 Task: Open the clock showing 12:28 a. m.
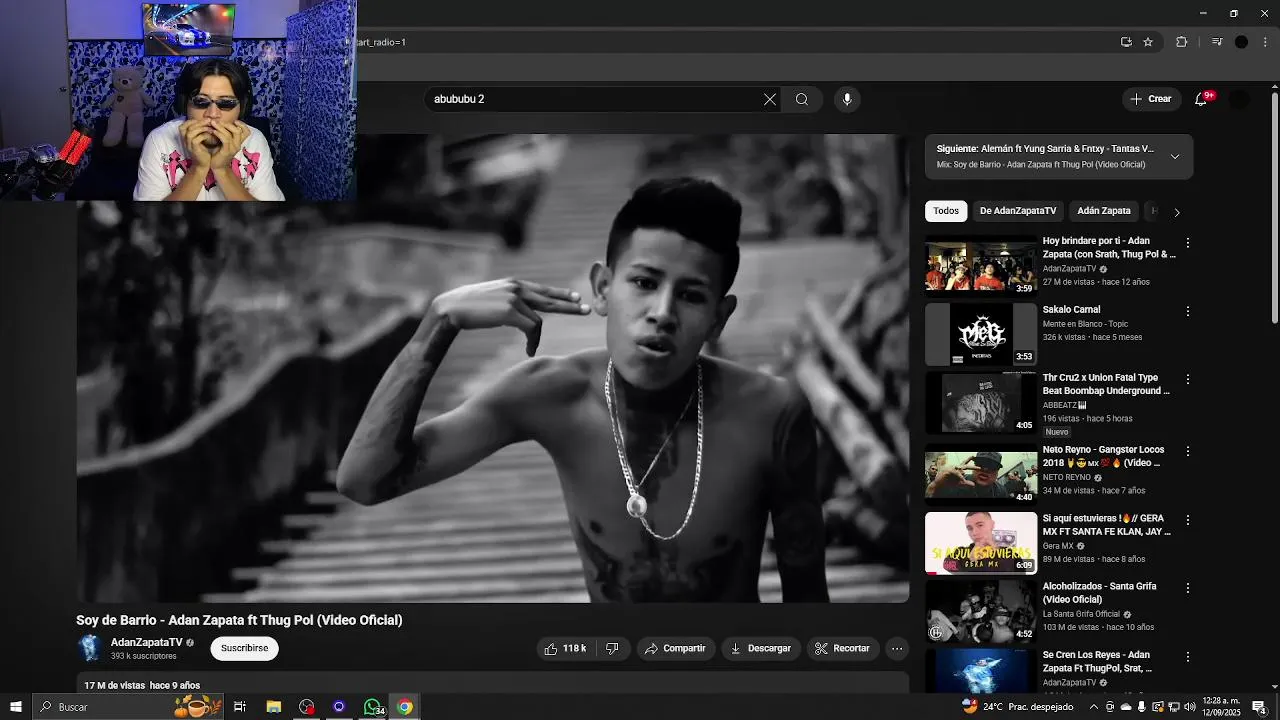click(1221, 707)
